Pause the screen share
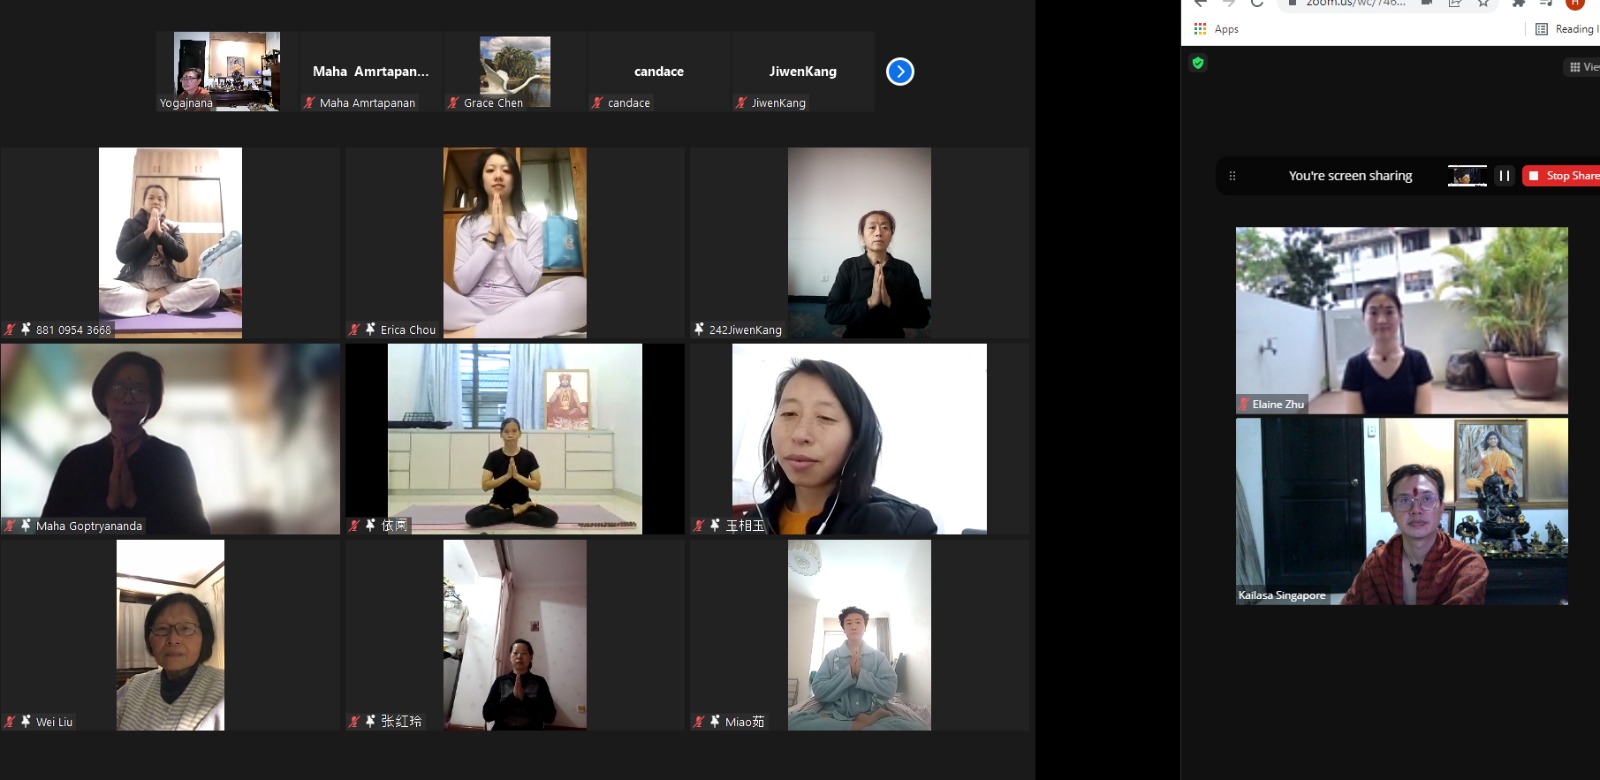 1504,176
